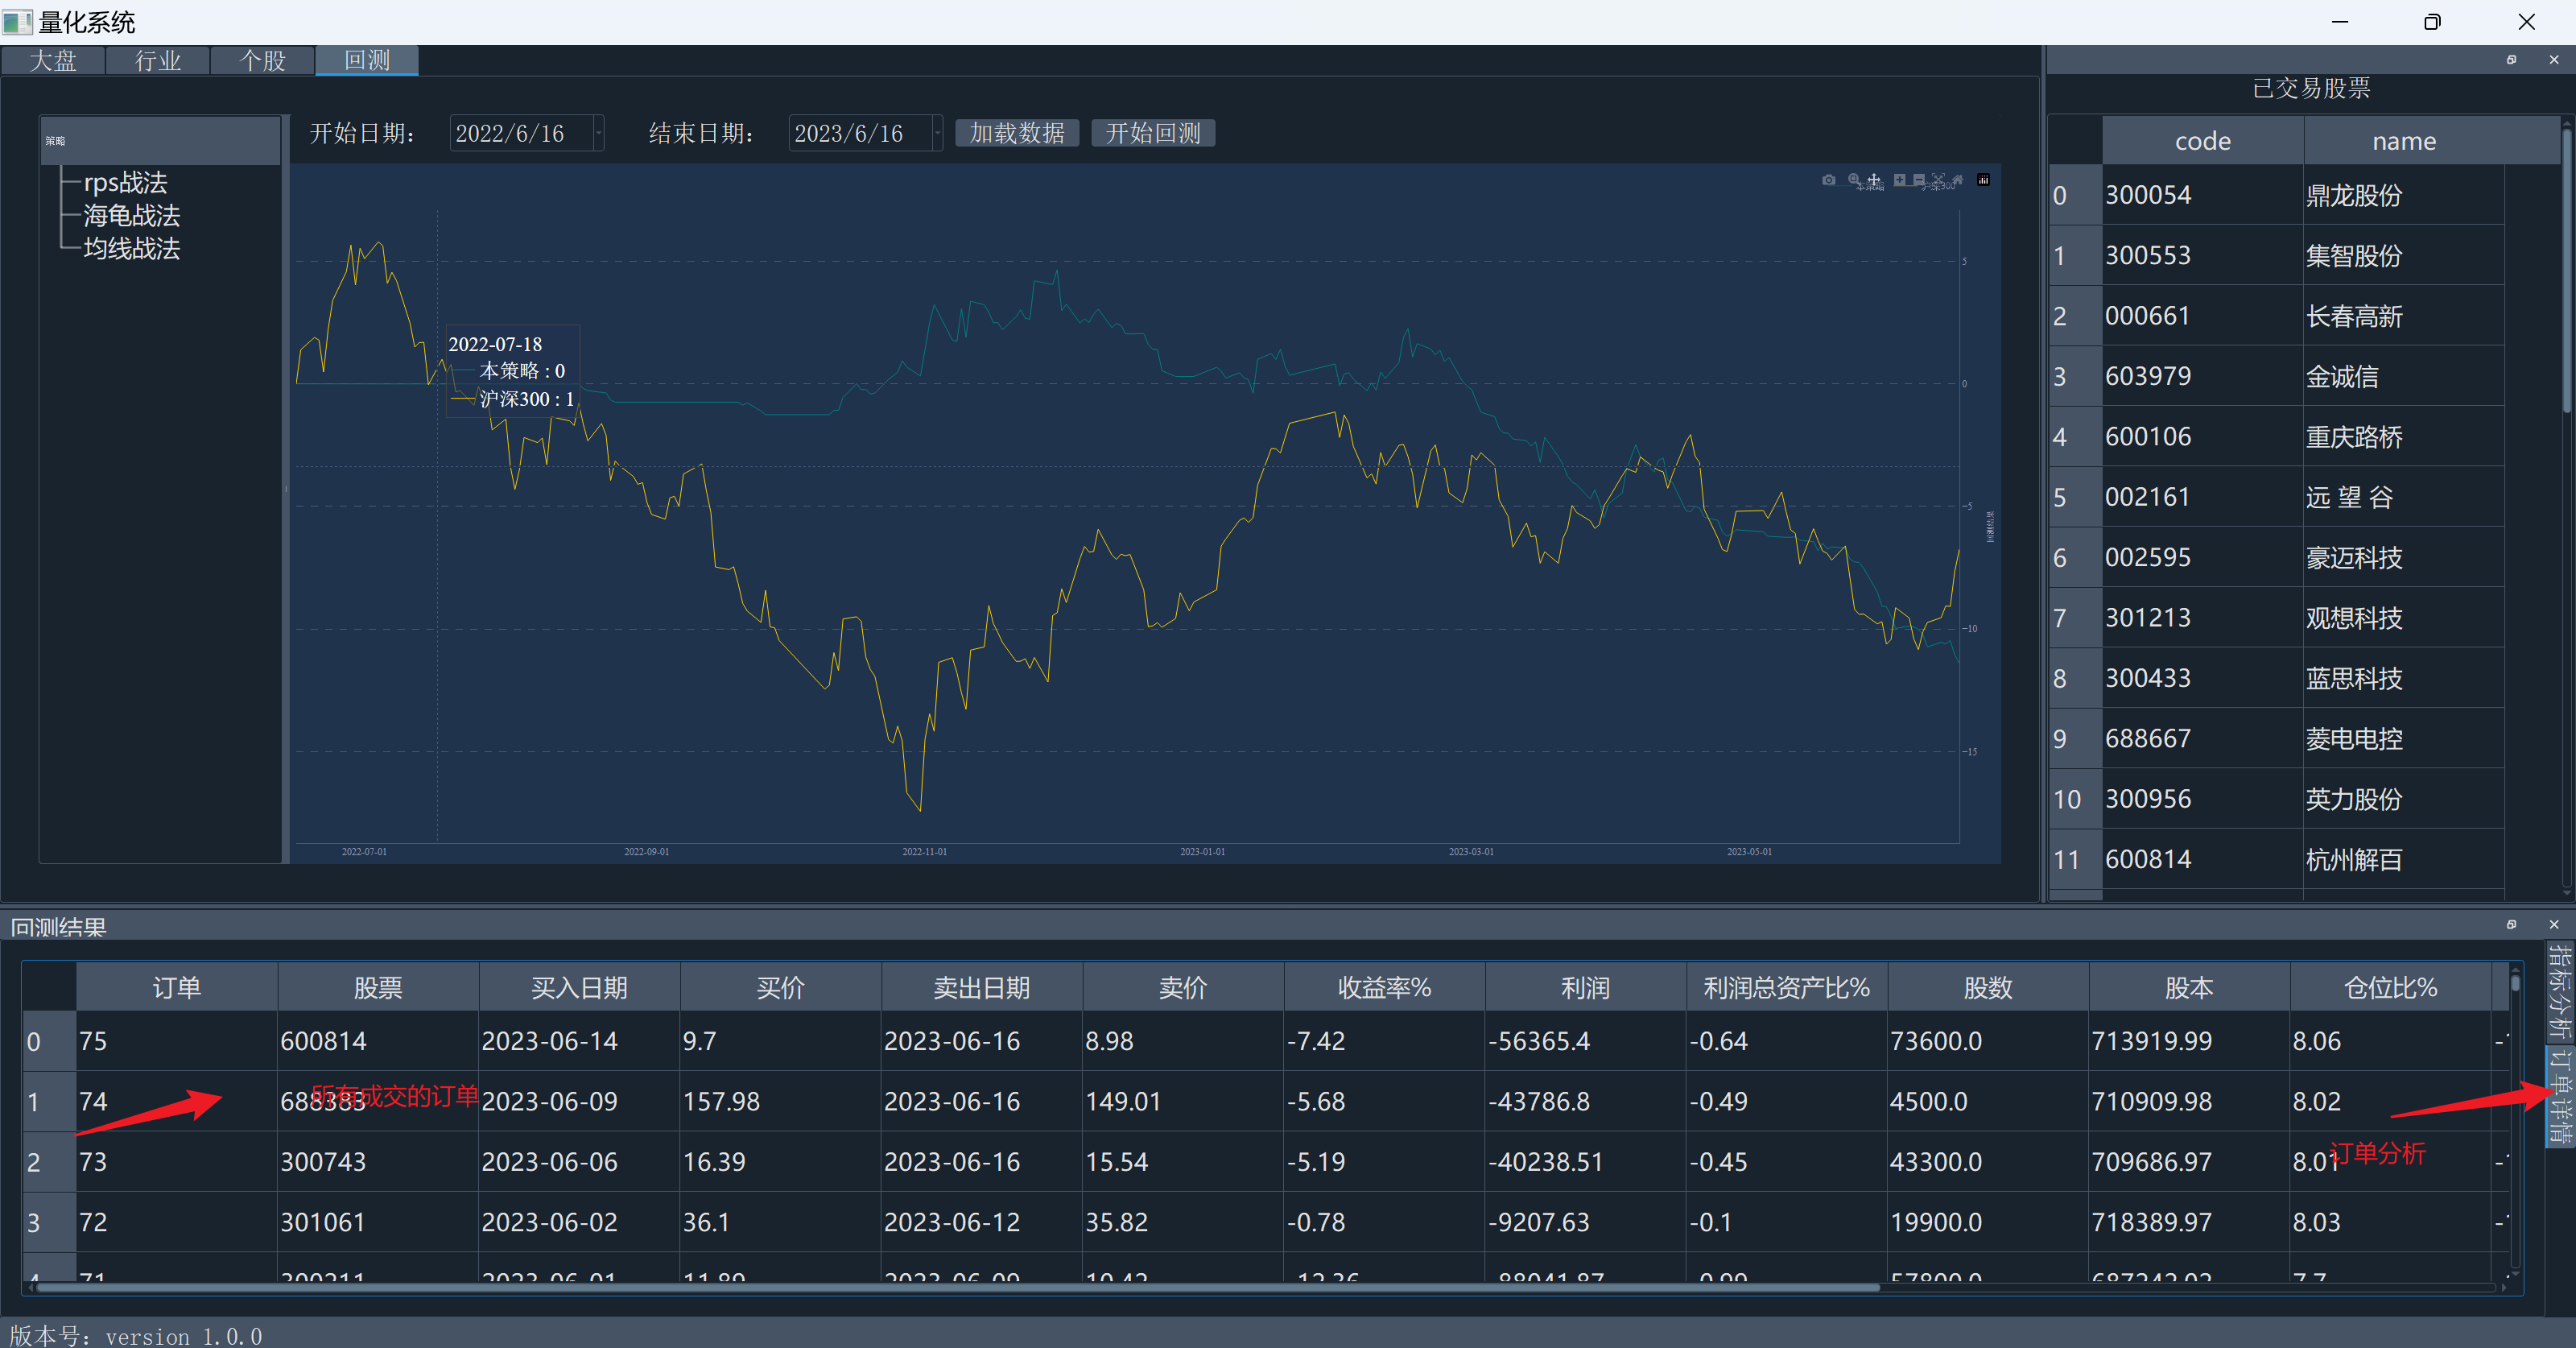The width and height of the screenshot is (2576, 1348).
Task: Select stock row 长春高新
Action: [2404, 316]
